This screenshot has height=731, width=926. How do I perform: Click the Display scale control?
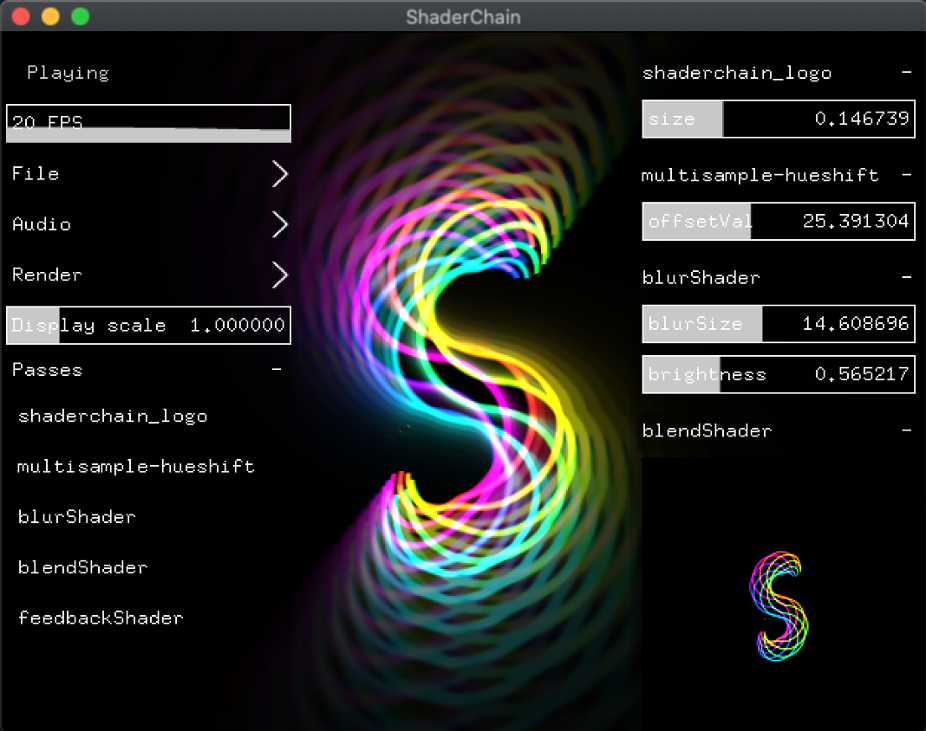click(x=148, y=325)
